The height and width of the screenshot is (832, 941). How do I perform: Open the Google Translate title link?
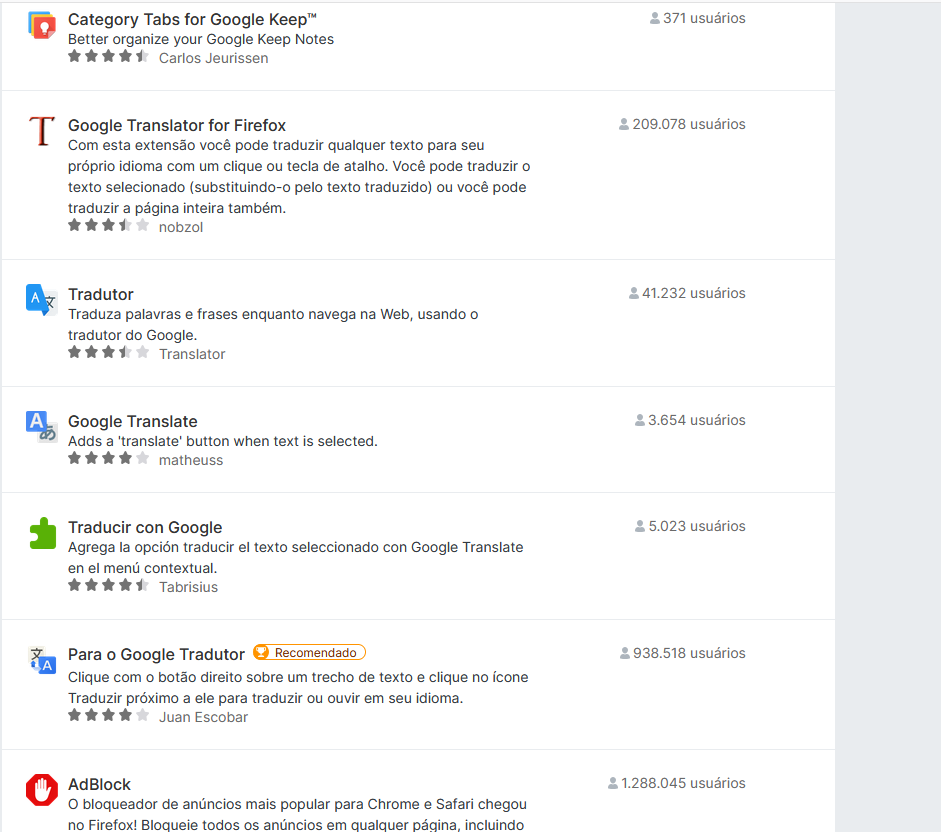[x=133, y=421]
